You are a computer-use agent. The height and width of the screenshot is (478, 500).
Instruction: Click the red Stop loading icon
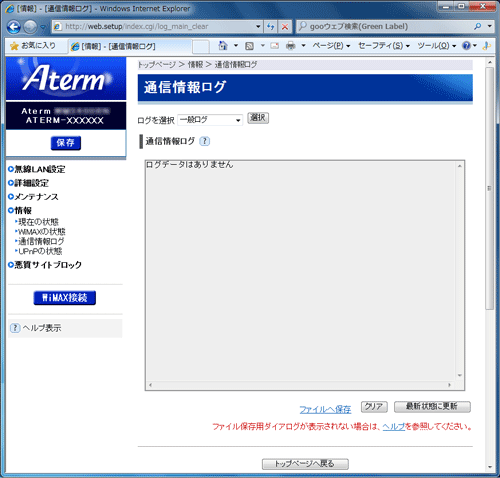click(285, 27)
